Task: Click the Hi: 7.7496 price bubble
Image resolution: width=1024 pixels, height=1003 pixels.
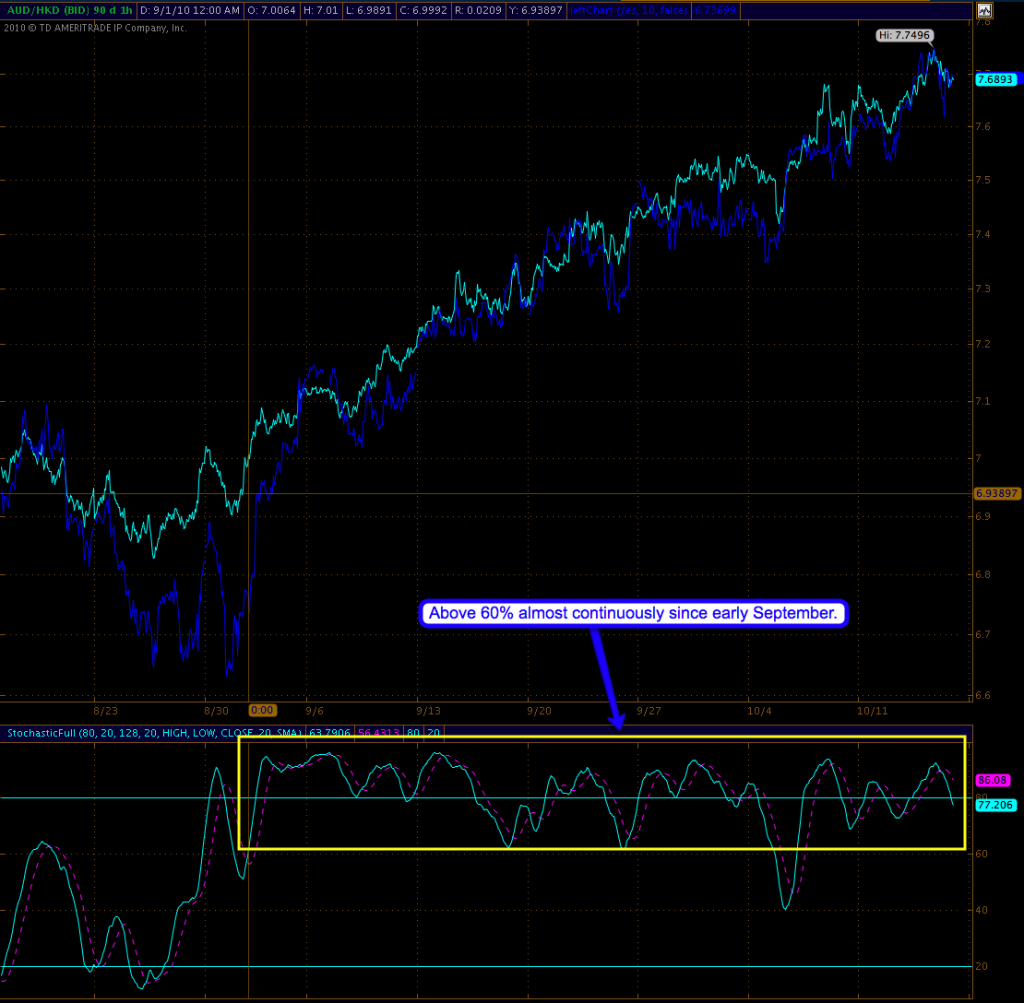Action: [903, 35]
